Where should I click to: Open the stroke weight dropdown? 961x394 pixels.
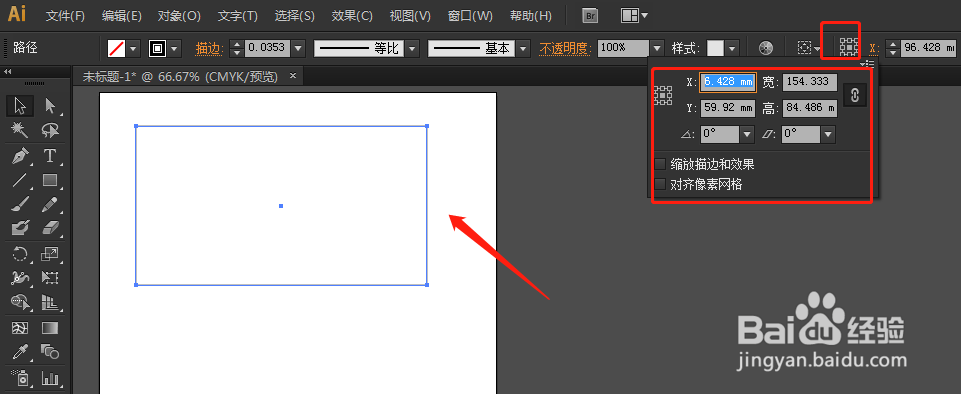point(298,48)
